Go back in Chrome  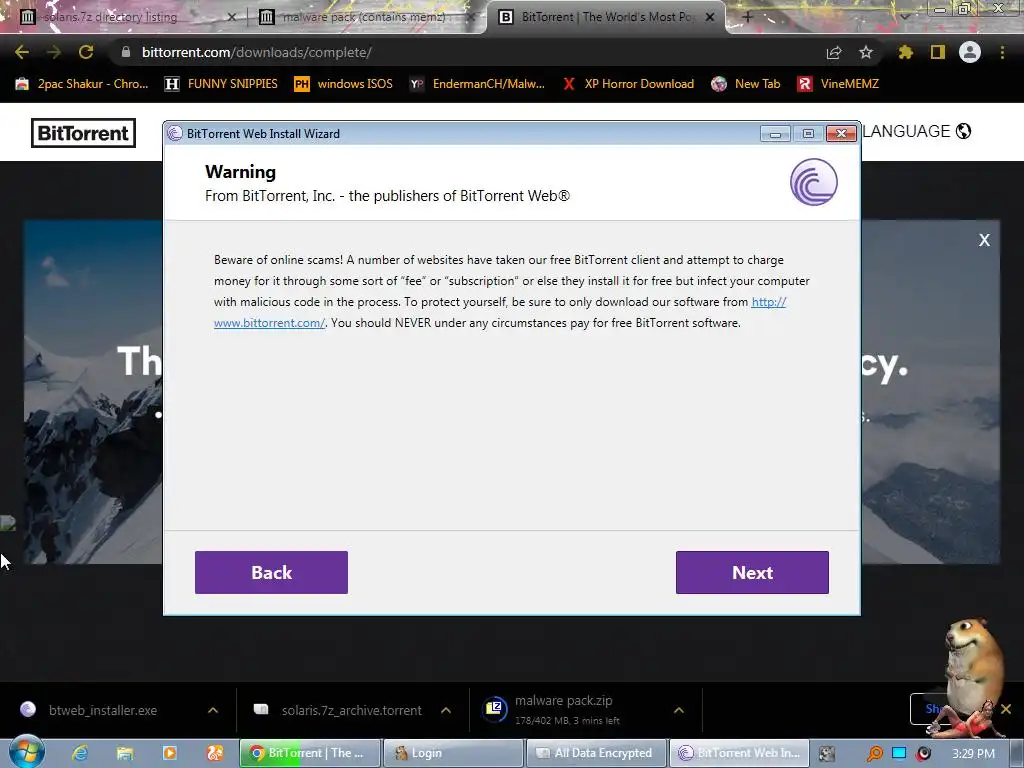click(22, 52)
